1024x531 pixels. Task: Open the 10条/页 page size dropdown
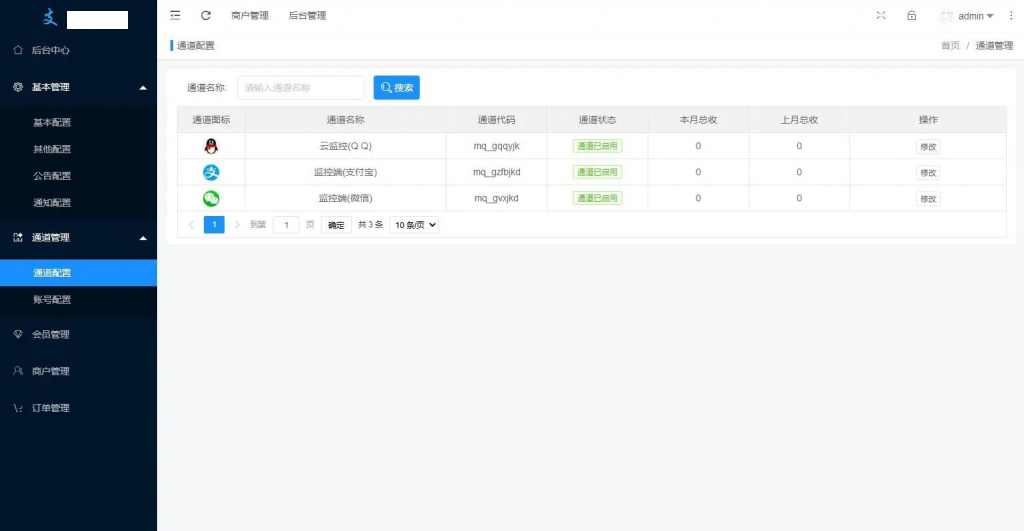(x=414, y=225)
